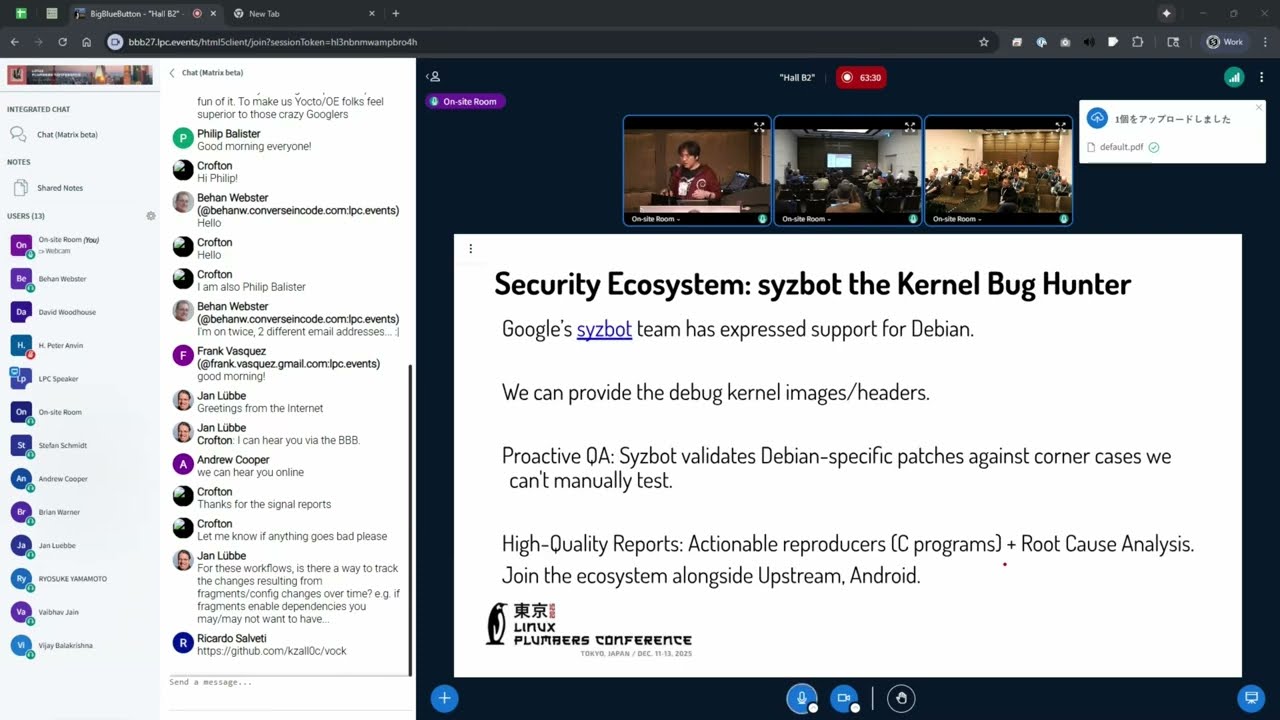Select user Vijay Balakrishna
Screen dimensions: 1280x720
pos(80,645)
